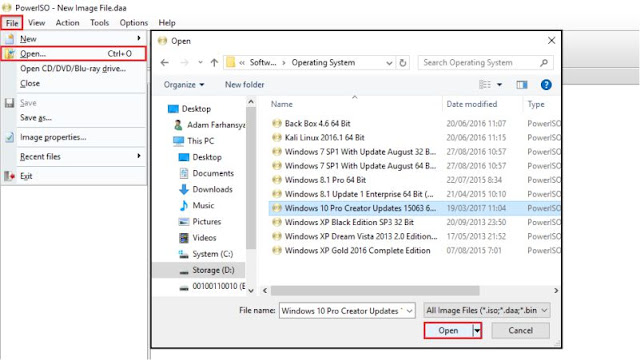Choose Open... from File menu
Viewport: 640px width, 360px height.
click(x=73, y=54)
